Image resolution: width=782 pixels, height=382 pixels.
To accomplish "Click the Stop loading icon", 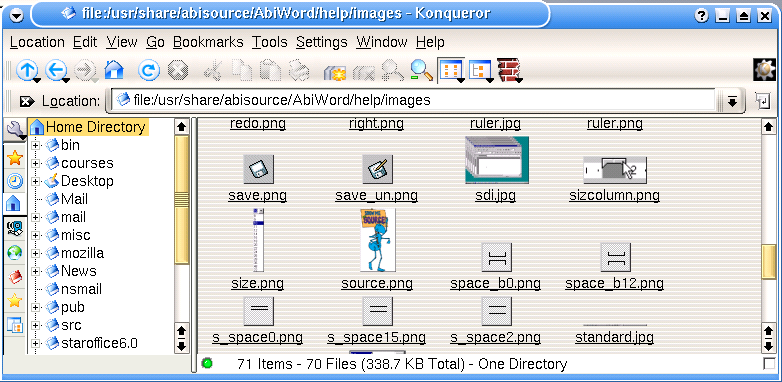I will [177, 70].
